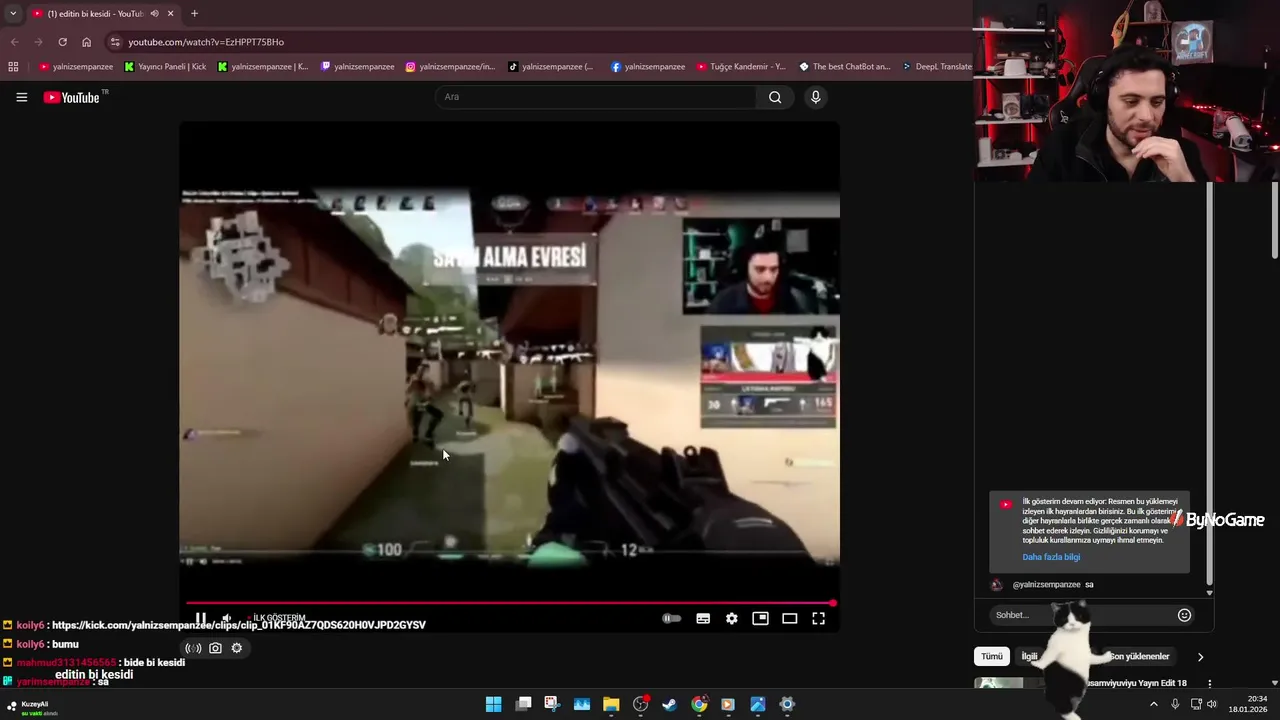Open the Facebook 'yalnizsempanzee' bookmark

tap(648, 67)
